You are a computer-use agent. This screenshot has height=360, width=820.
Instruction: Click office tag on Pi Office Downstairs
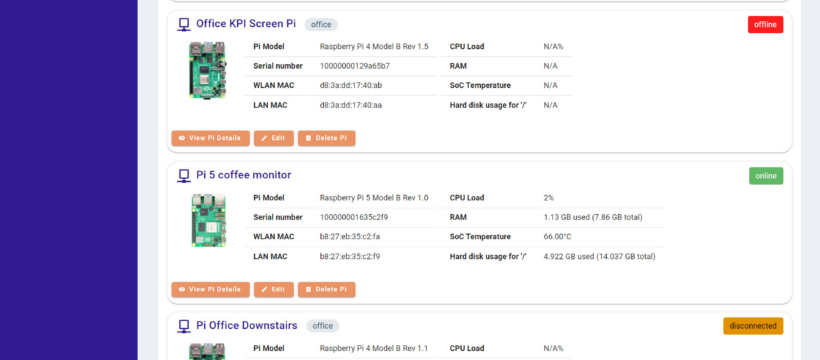[x=323, y=326]
